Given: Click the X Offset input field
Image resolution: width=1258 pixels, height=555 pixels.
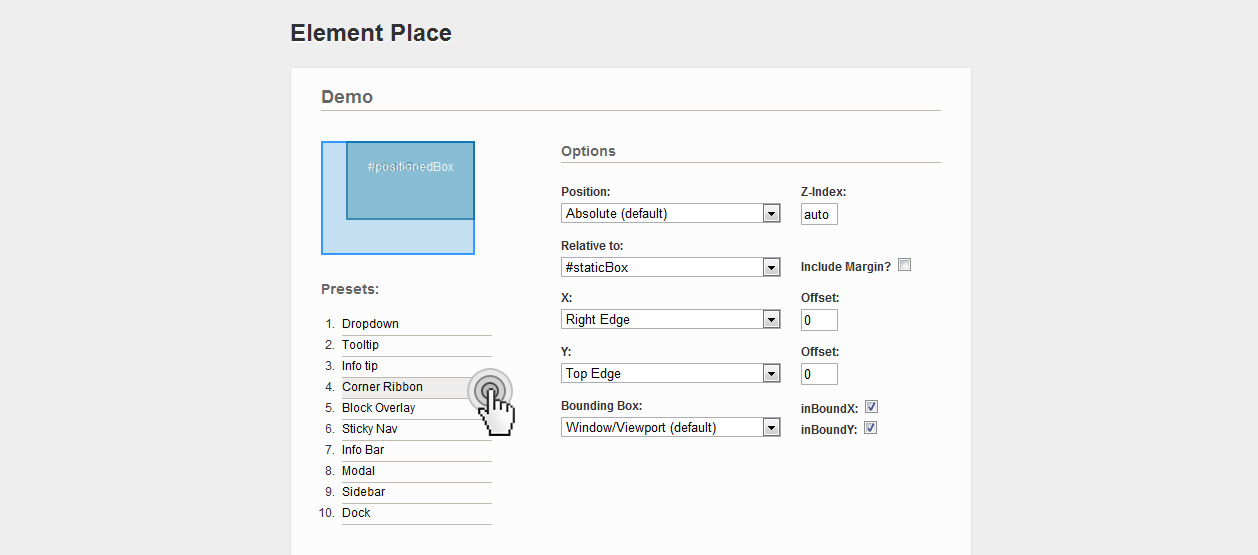Looking at the screenshot, I should [819, 320].
